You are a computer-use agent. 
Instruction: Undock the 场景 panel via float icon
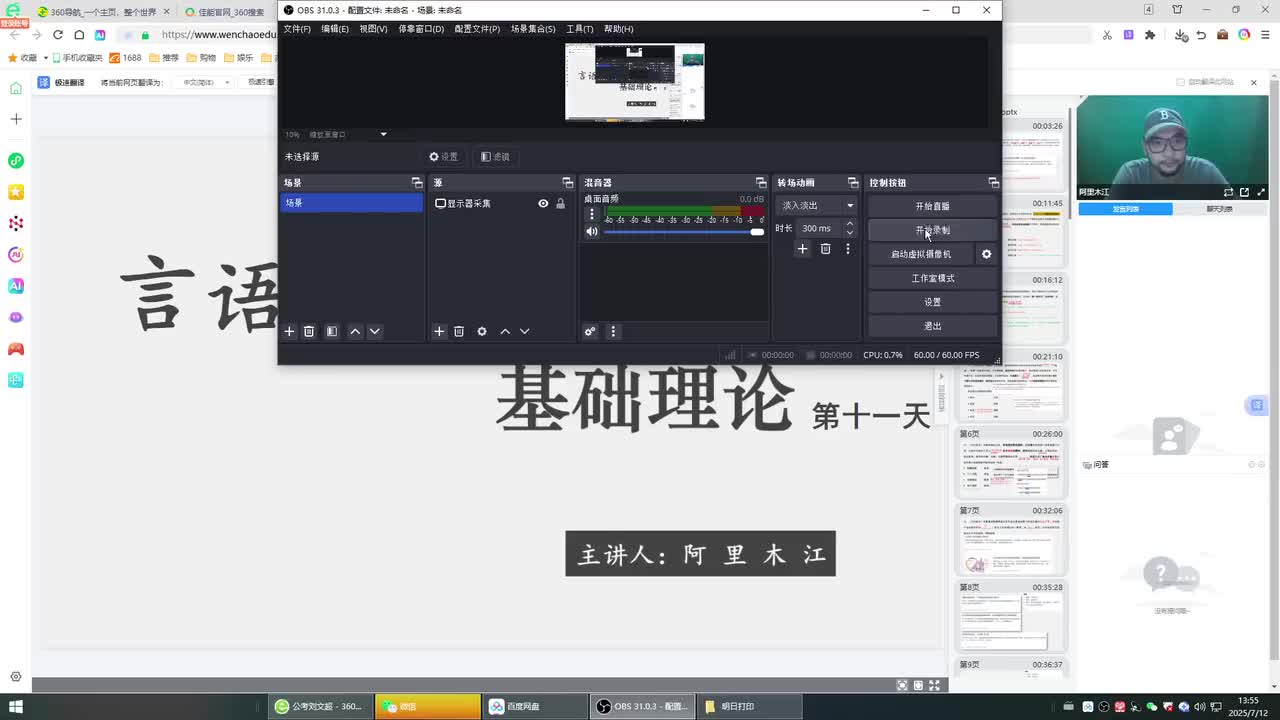tap(417, 182)
